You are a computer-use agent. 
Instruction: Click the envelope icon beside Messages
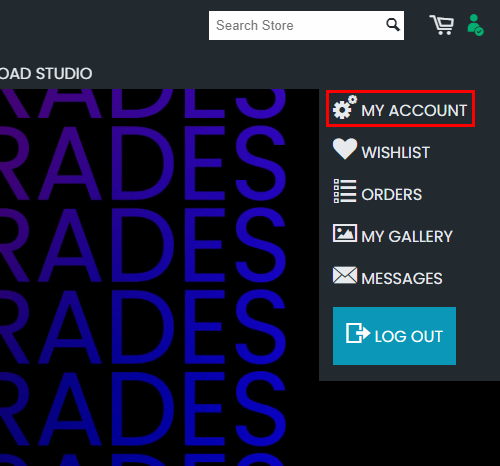(x=345, y=275)
